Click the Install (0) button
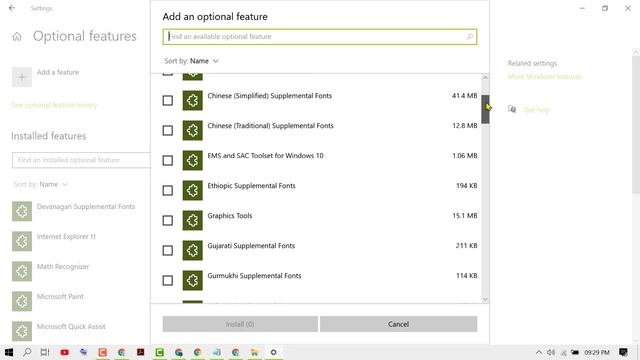 tap(240, 324)
